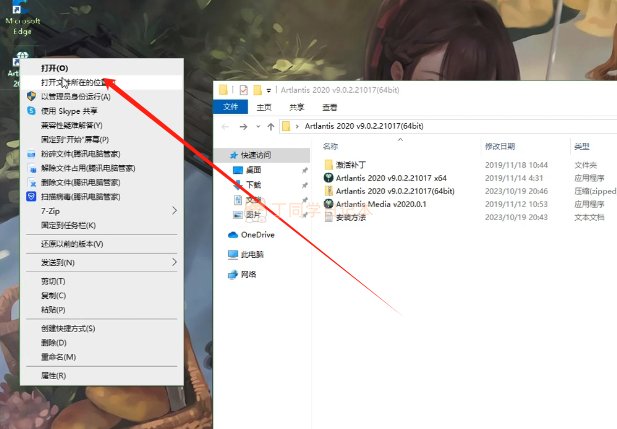Click the 2023/10/19 20:46 date cell
The width and height of the screenshot is (617, 429).
pyautogui.click(x=516, y=191)
